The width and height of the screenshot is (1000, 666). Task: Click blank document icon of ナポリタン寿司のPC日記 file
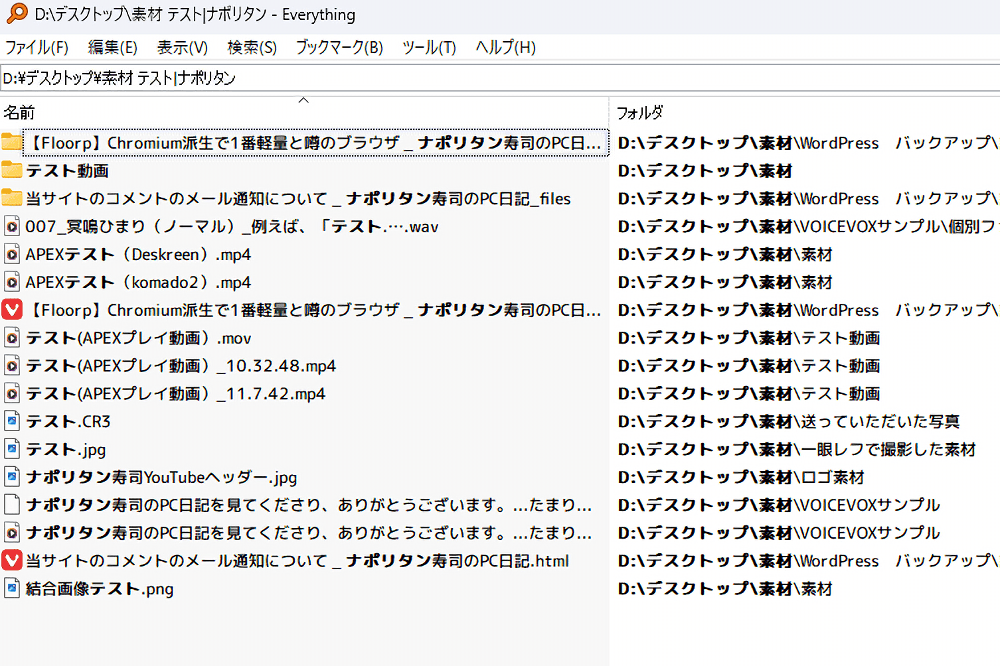point(11,505)
